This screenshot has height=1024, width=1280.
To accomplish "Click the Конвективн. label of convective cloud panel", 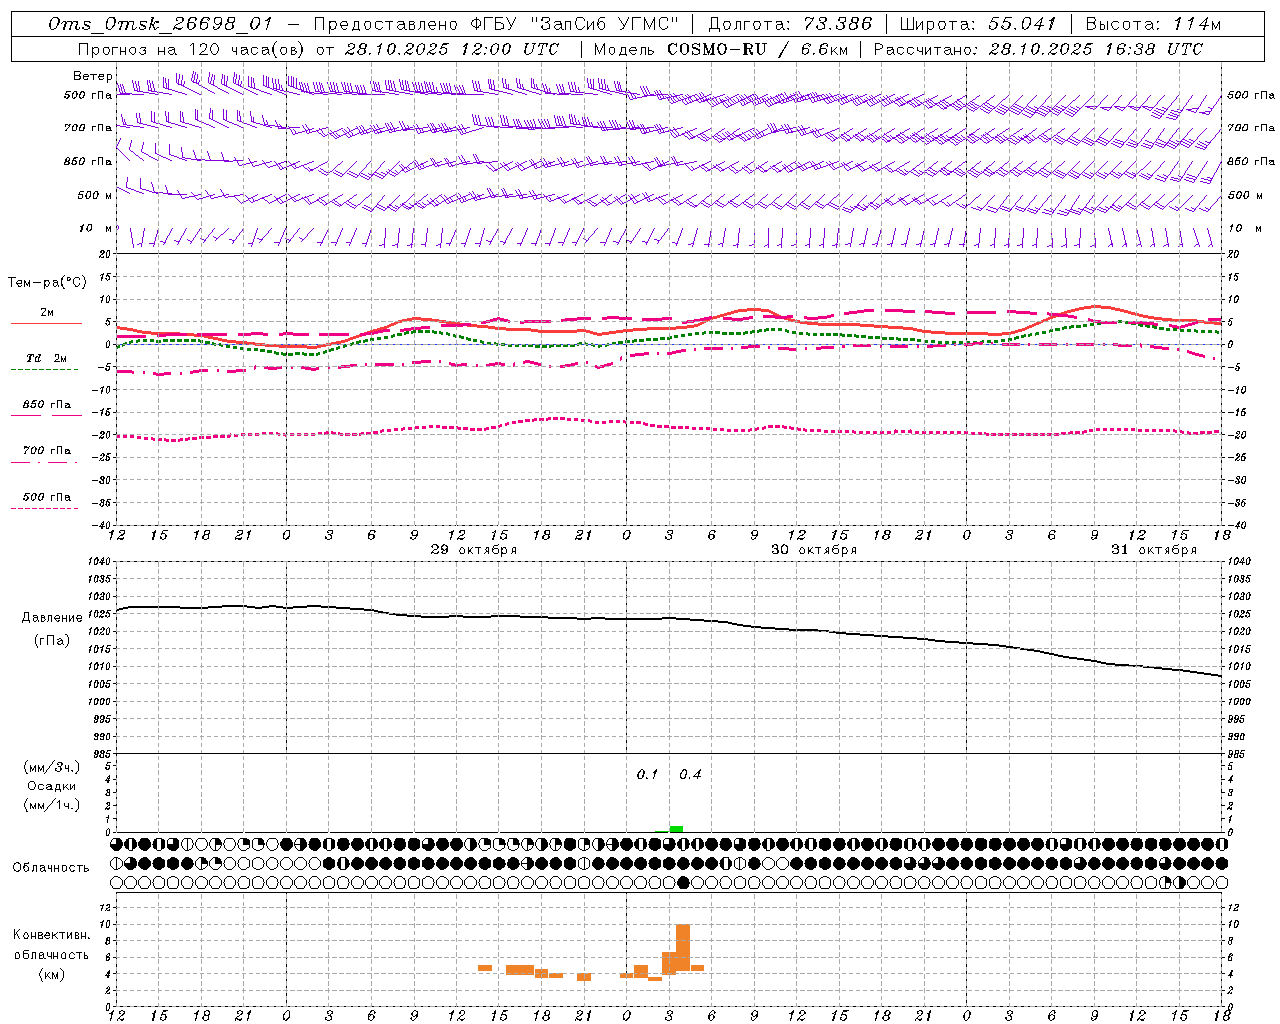I will [x=52, y=935].
